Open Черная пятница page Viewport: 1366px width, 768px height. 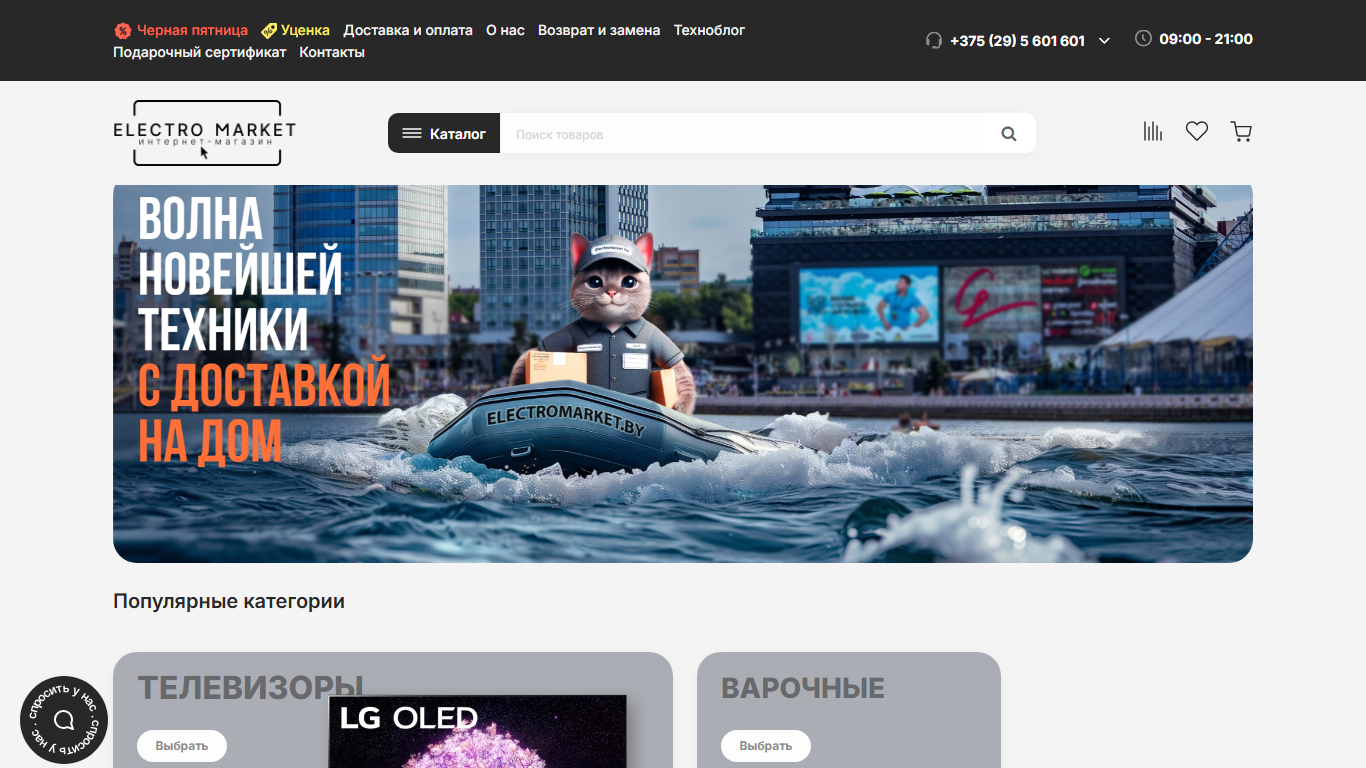point(192,30)
